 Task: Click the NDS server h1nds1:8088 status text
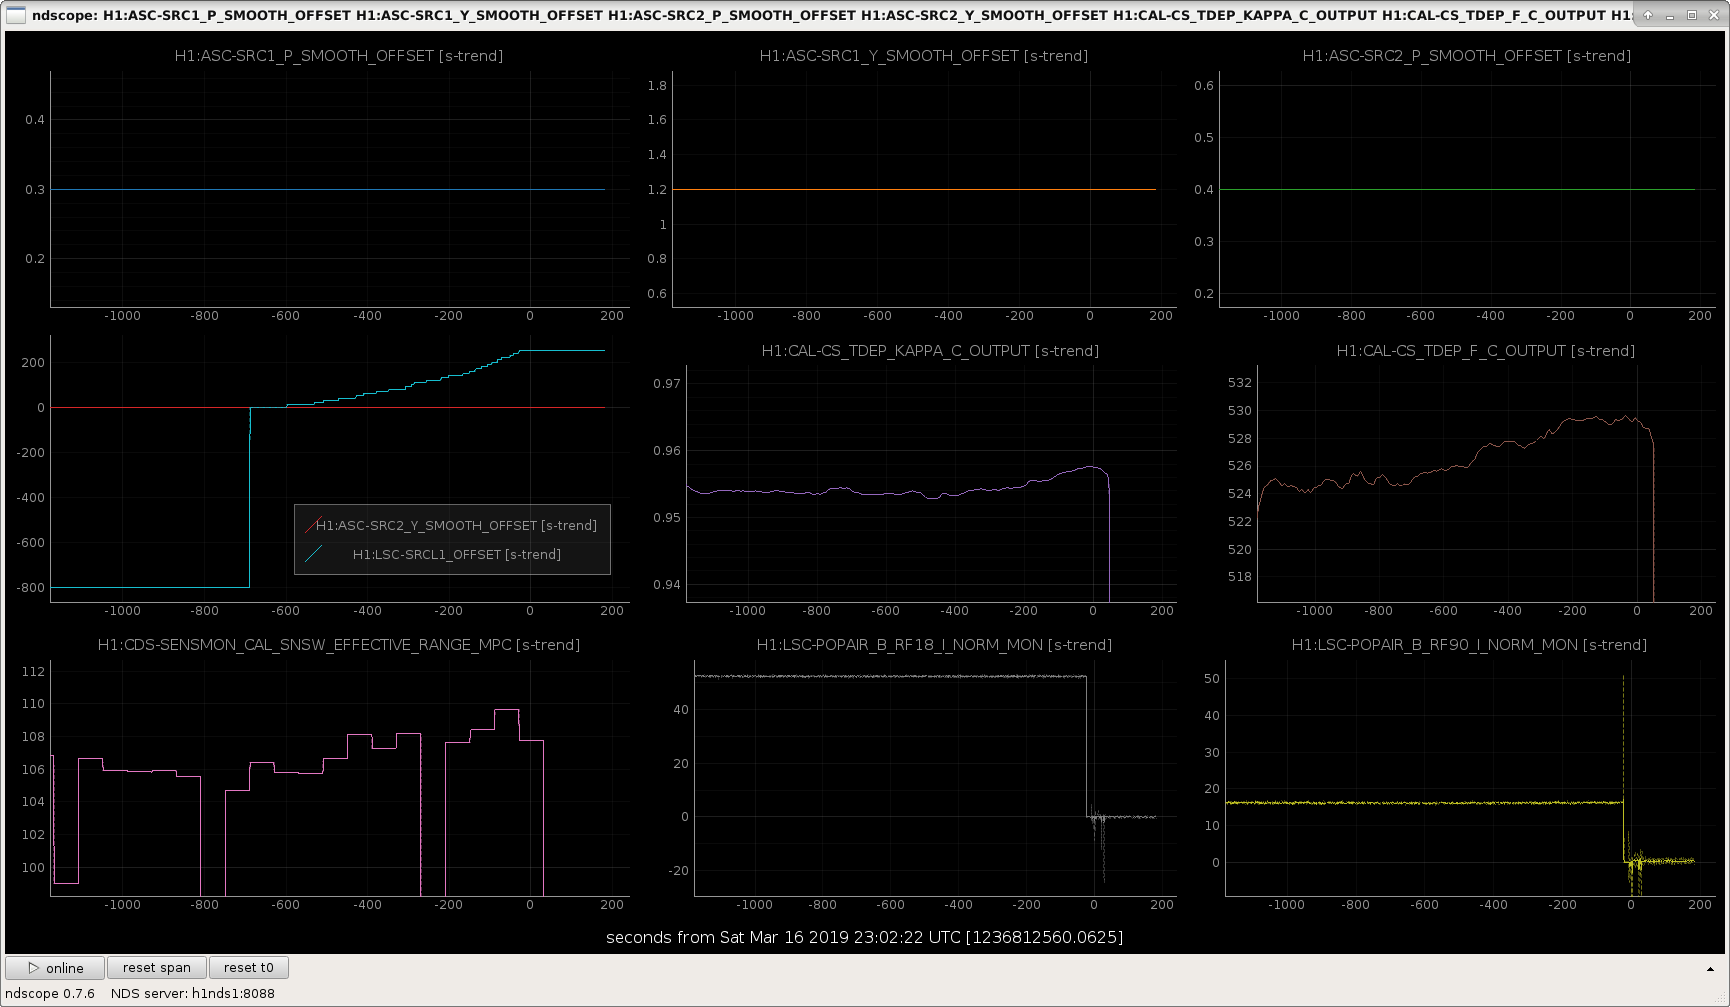point(193,993)
